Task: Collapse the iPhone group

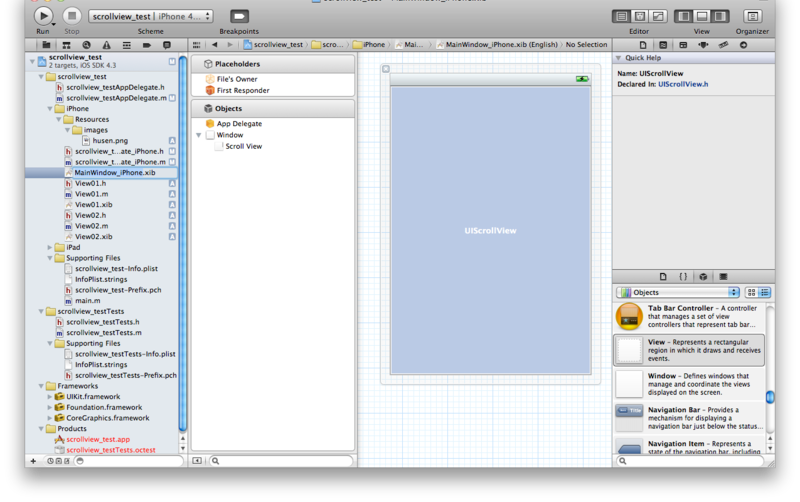Action: coord(50,109)
